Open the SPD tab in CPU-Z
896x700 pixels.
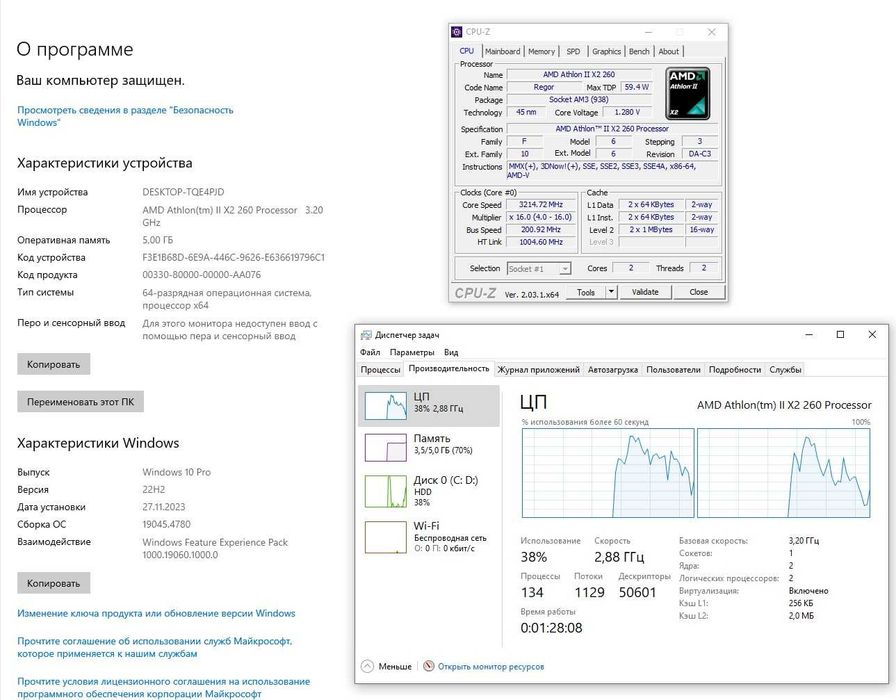(573, 51)
